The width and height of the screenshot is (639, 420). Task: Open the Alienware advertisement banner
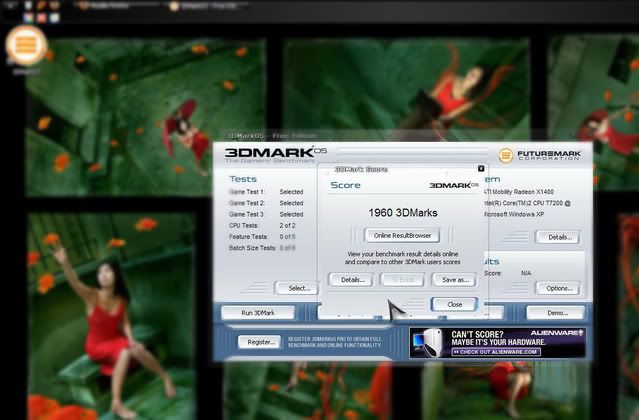pyautogui.click(x=498, y=343)
